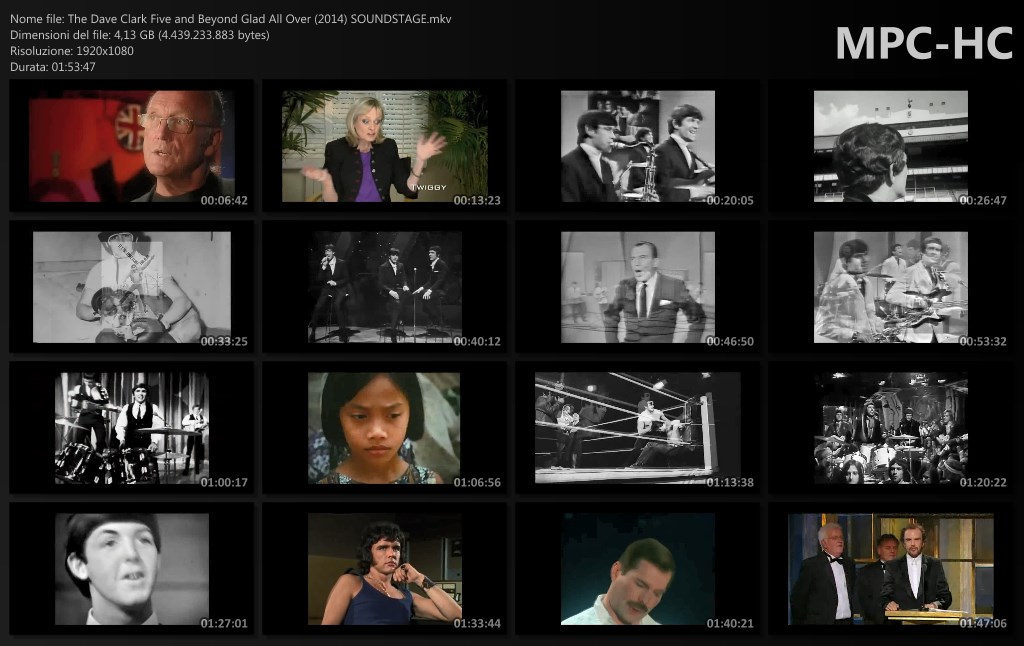Open the phone call thumbnail at 01:33:44
This screenshot has height=646, width=1024.
pos(384,569)
